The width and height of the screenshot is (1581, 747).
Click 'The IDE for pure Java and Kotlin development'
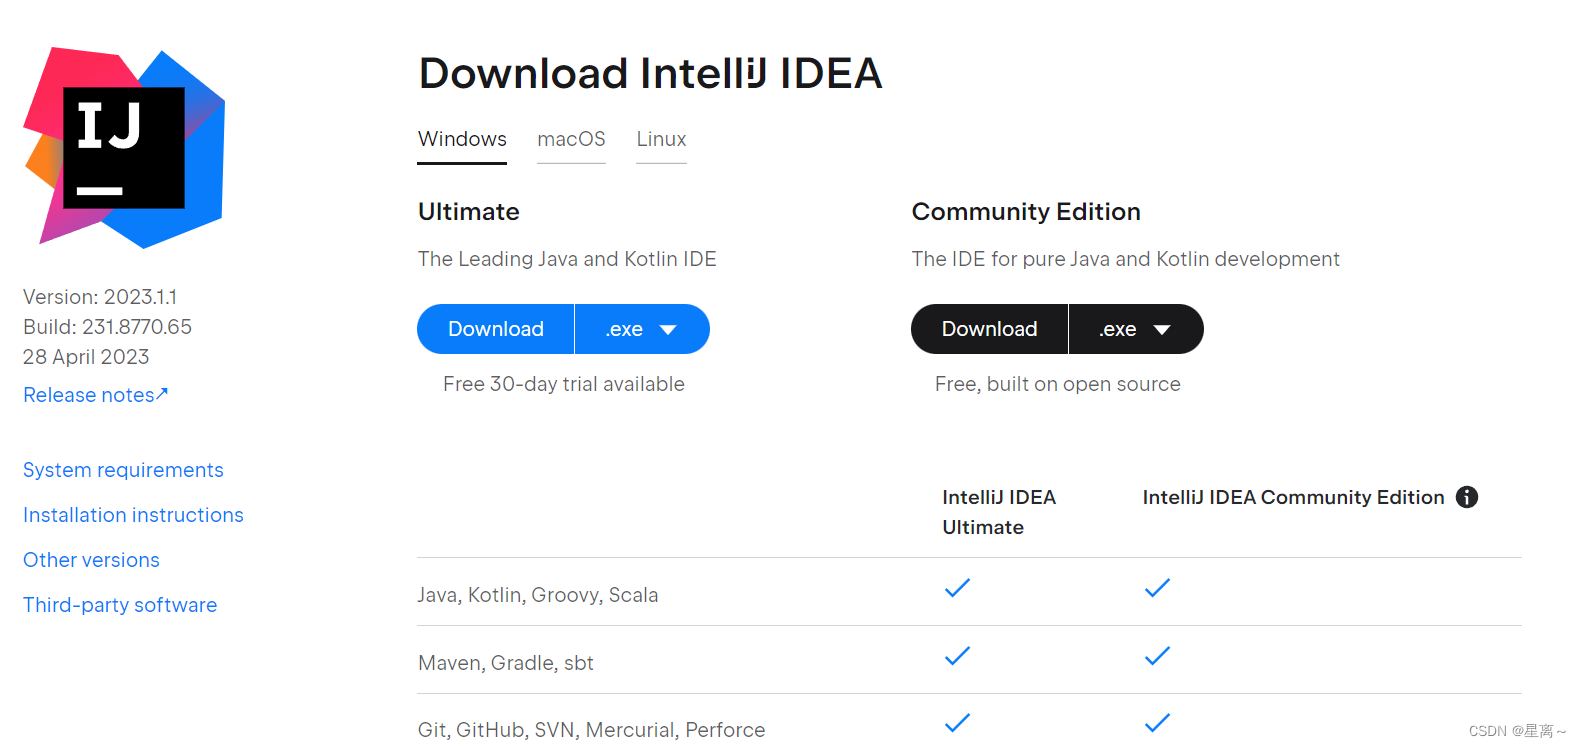click(x=1125, y=259)
